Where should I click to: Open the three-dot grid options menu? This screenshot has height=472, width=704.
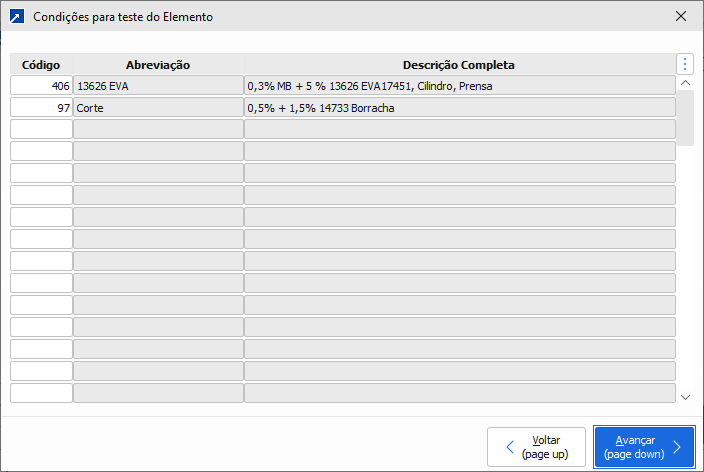click(685, 64)
